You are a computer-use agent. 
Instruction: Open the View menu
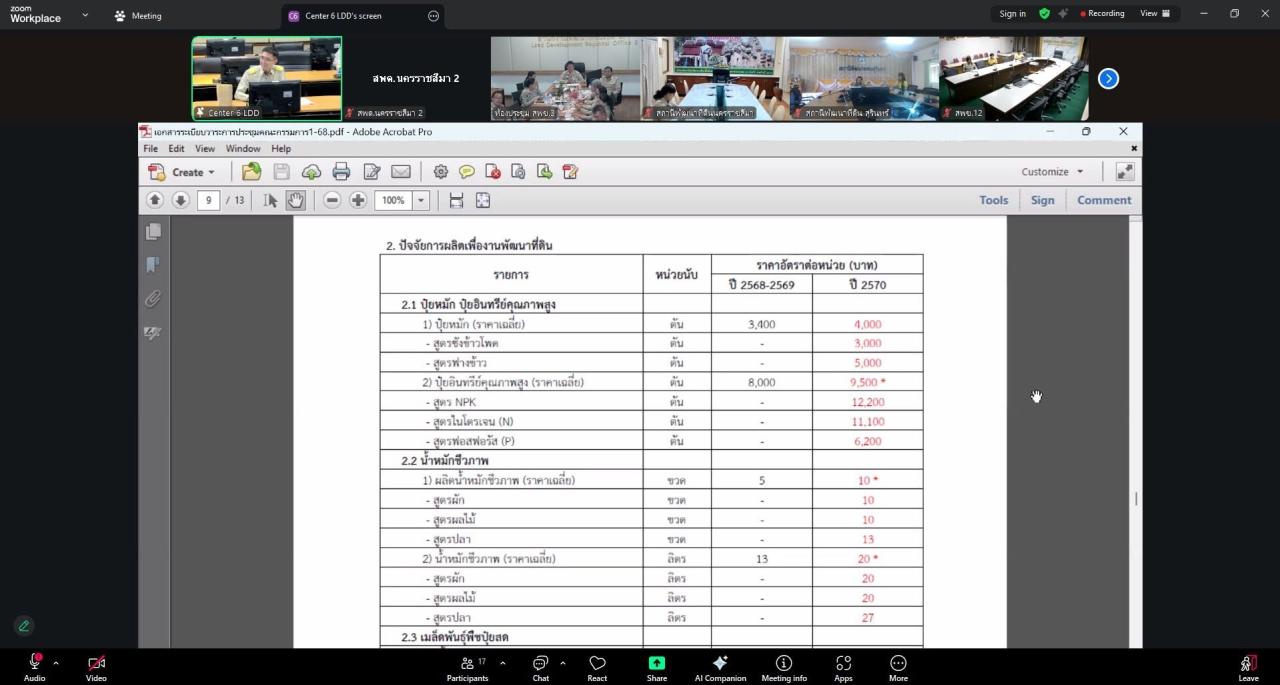tap(205, 149)
